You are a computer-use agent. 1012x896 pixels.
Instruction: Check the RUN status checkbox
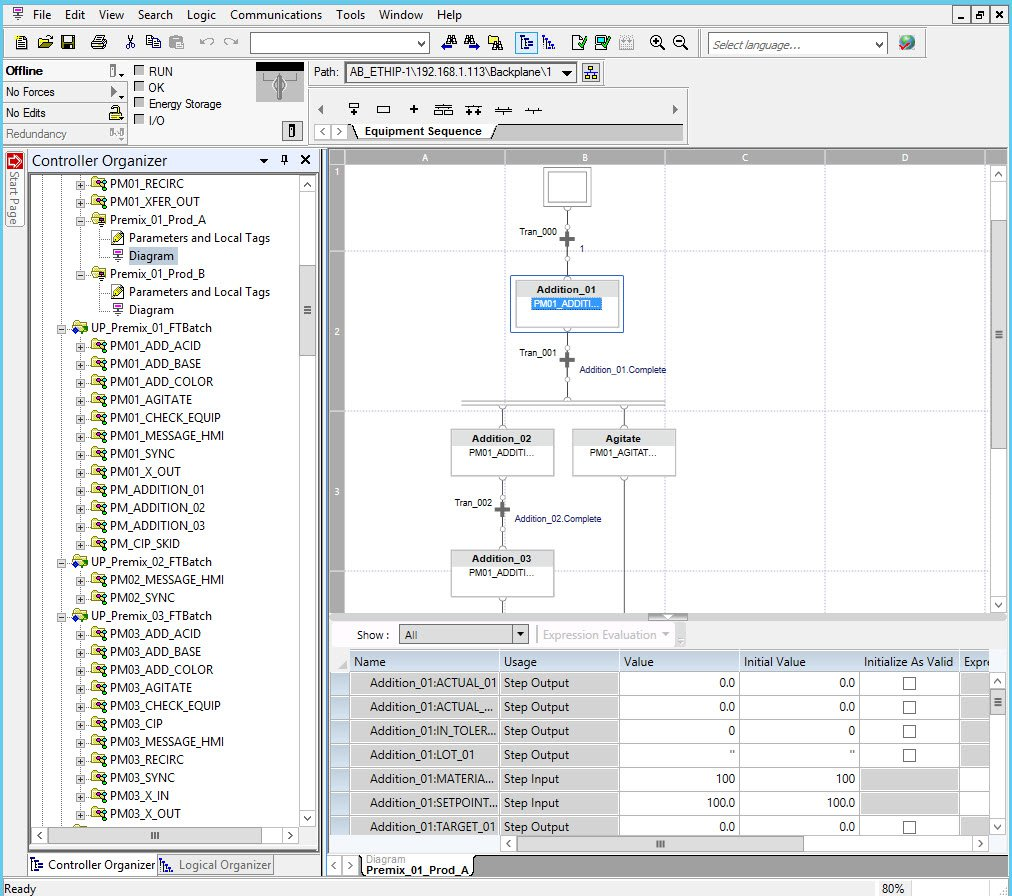click(x=138, y=71)
